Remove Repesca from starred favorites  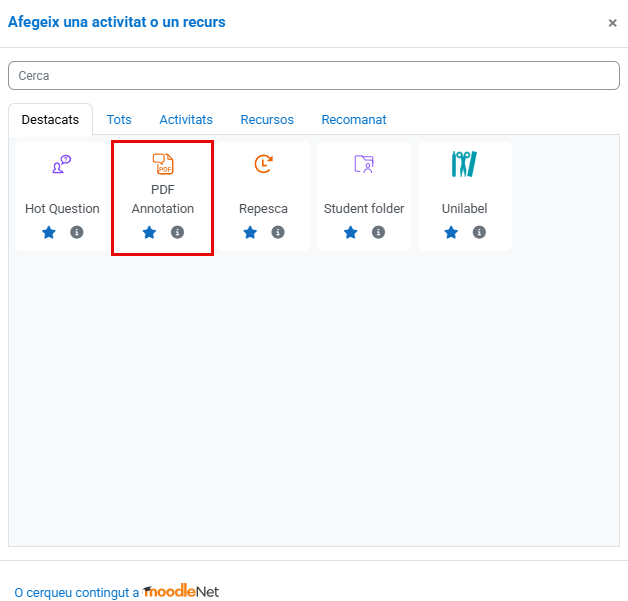(249, 232)
